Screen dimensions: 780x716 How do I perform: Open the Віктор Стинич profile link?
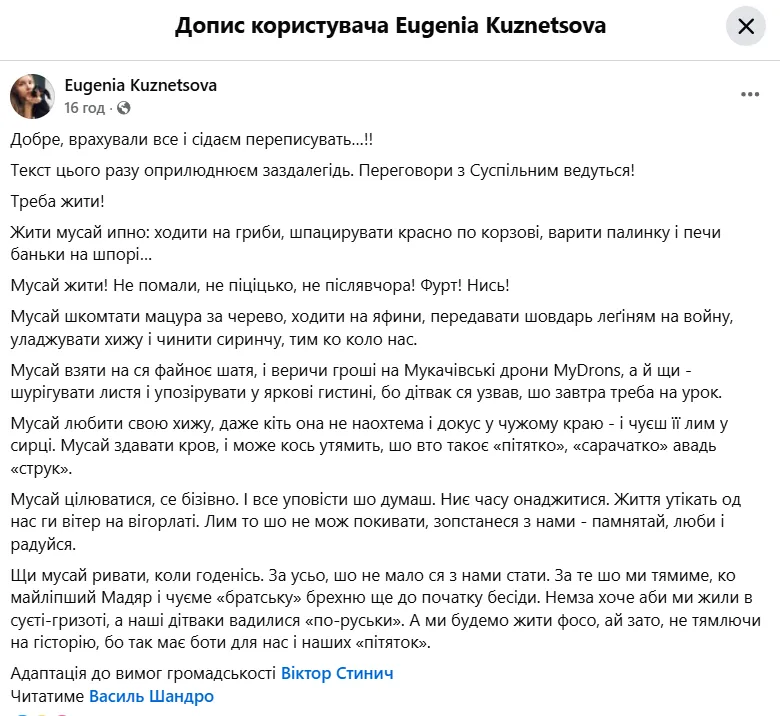337,673
